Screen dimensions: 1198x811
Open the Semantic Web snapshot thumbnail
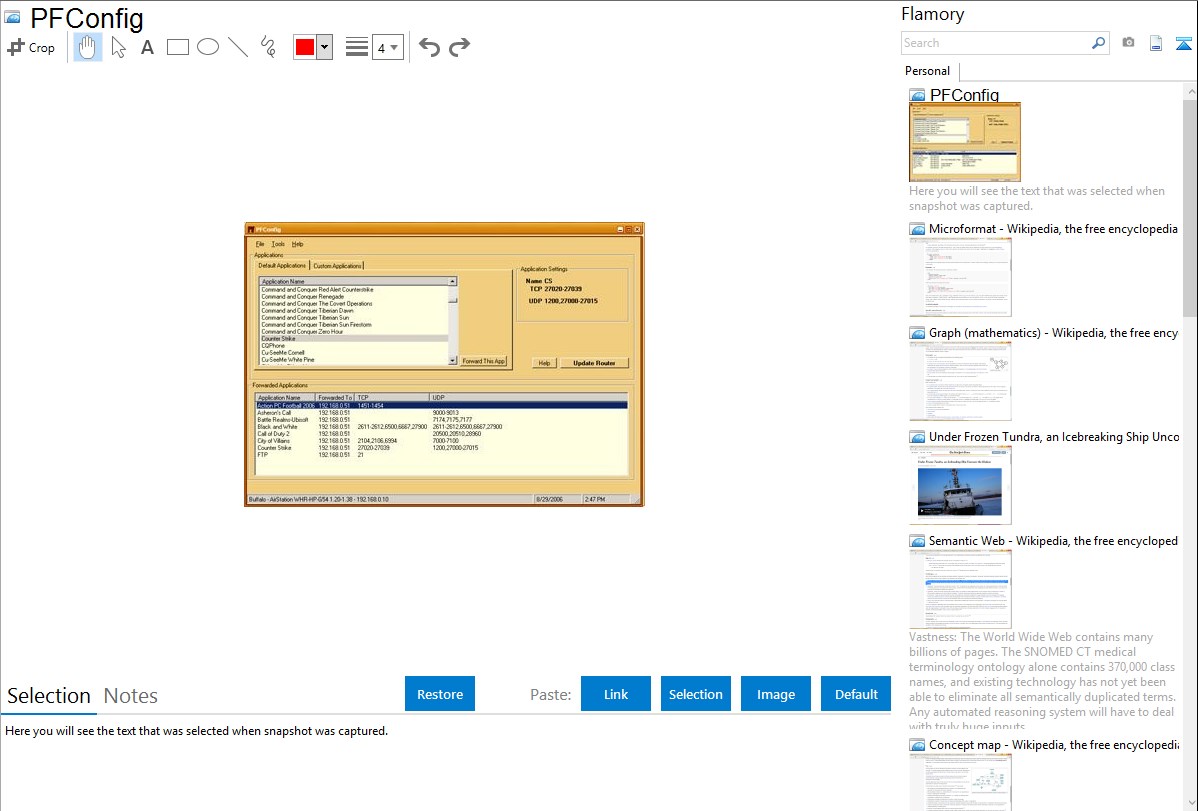(x=960, y=588)
